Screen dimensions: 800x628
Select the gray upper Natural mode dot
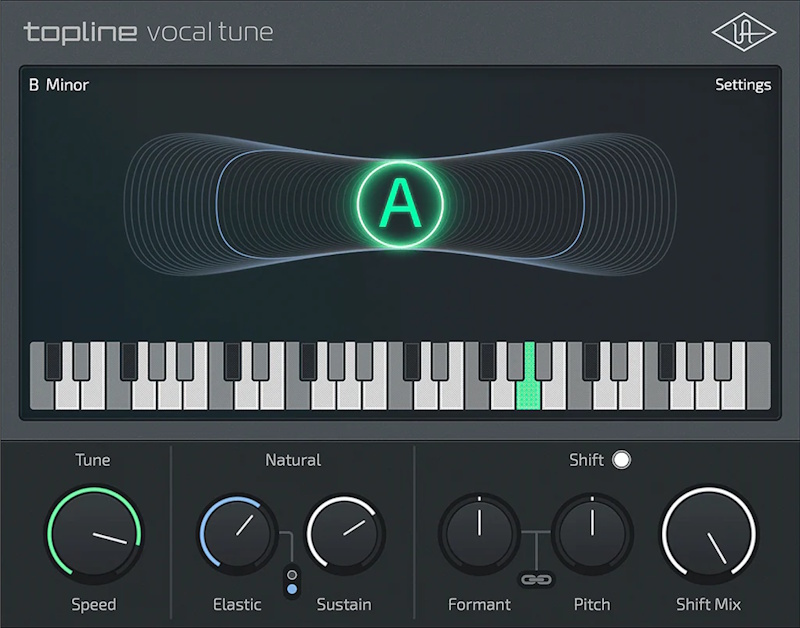[x=292, y=575]
